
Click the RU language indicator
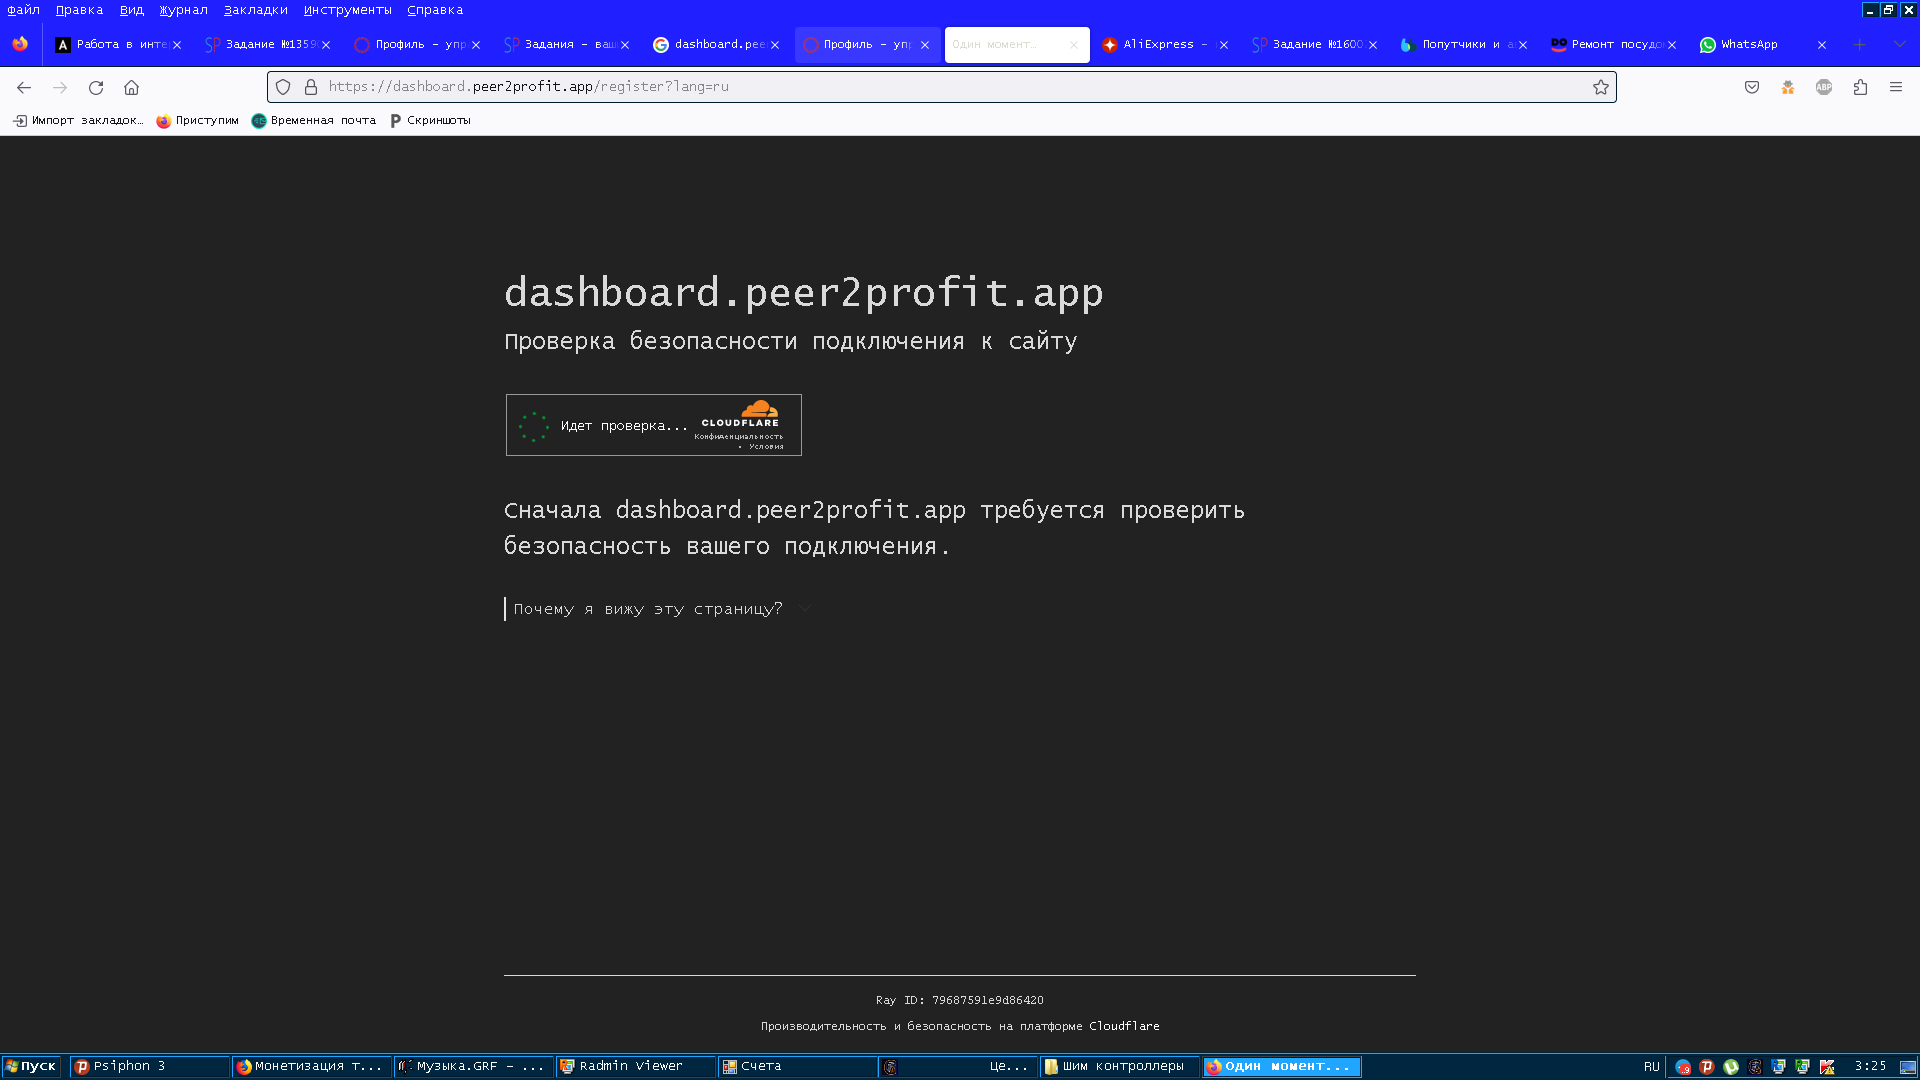pos(1652,1067)
